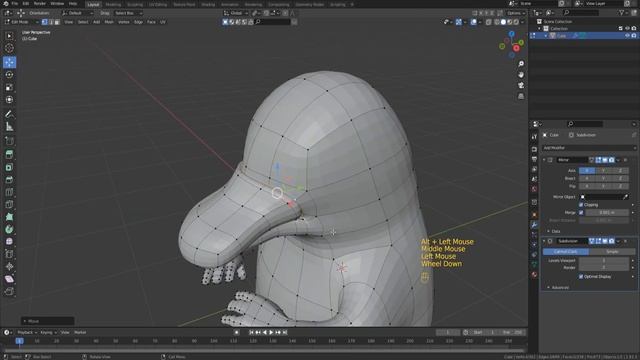Click the red X axis on navigation gizmo
Image resolution: width=640 pixels, height=360 pixels.
516,48
